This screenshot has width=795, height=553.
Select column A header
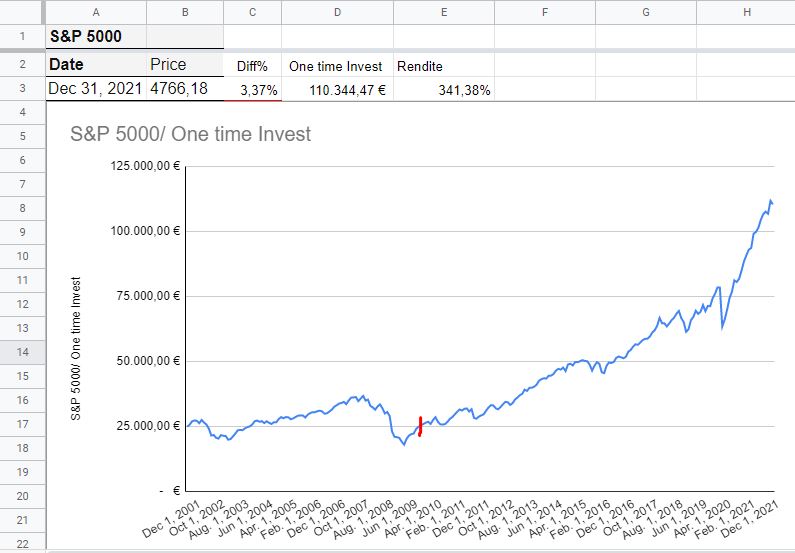pyautogui.click(x=96, y=12)
